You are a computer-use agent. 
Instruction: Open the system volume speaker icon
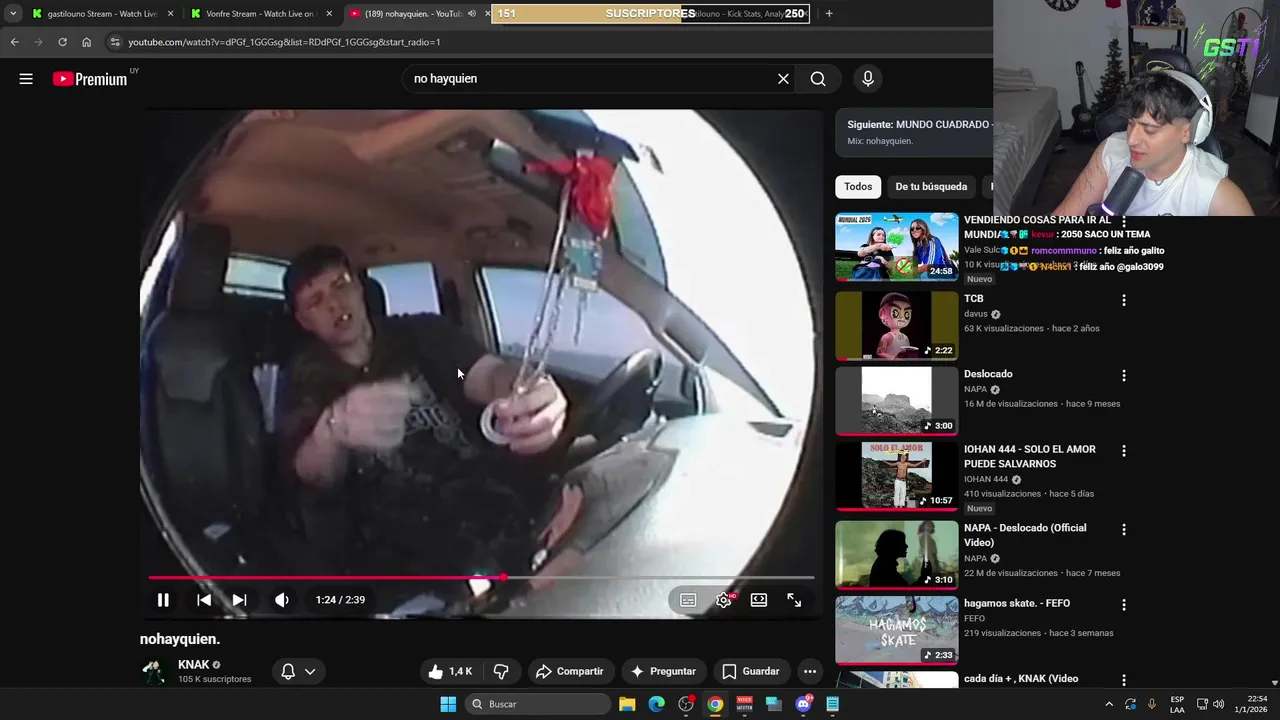[x=1218, y=704]
